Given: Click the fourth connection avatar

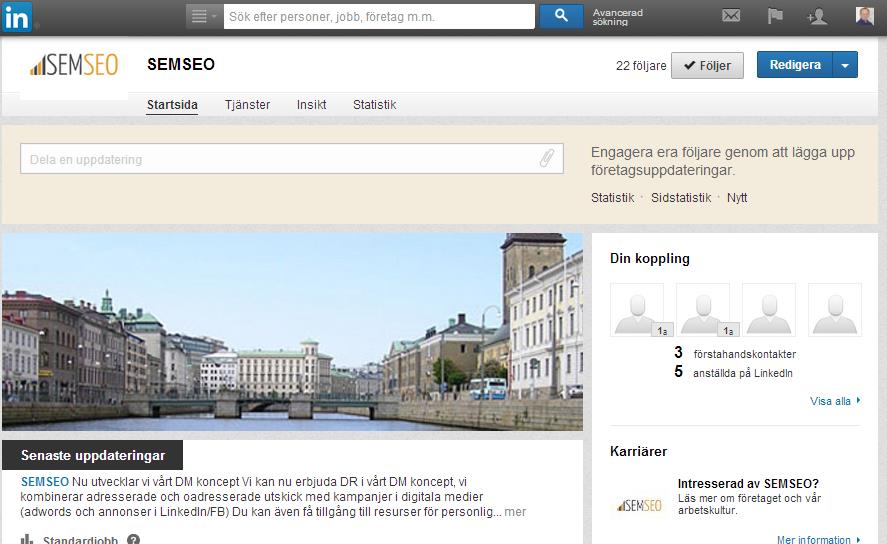Looking at the screenshot, I should pos(835,310).
